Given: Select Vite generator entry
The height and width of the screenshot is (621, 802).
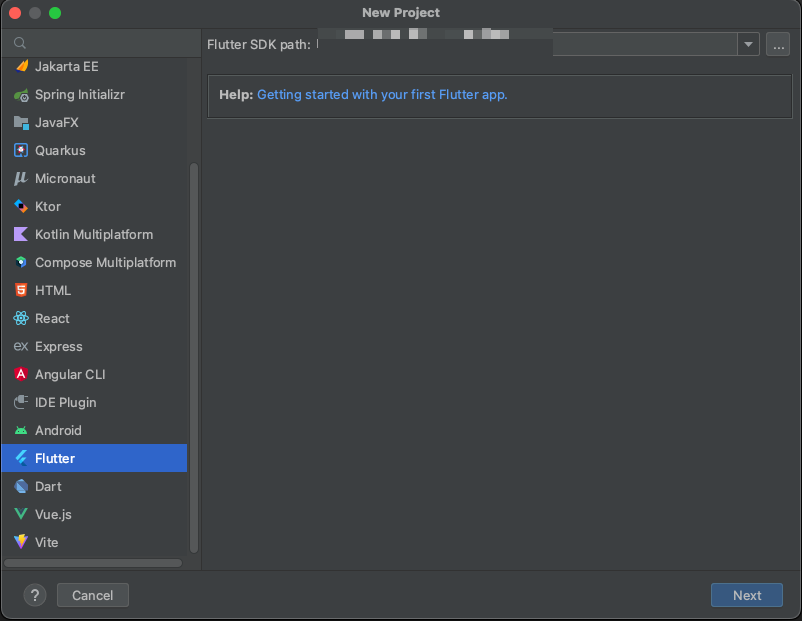Looking at the screenshot, I should tap(95, 542).
